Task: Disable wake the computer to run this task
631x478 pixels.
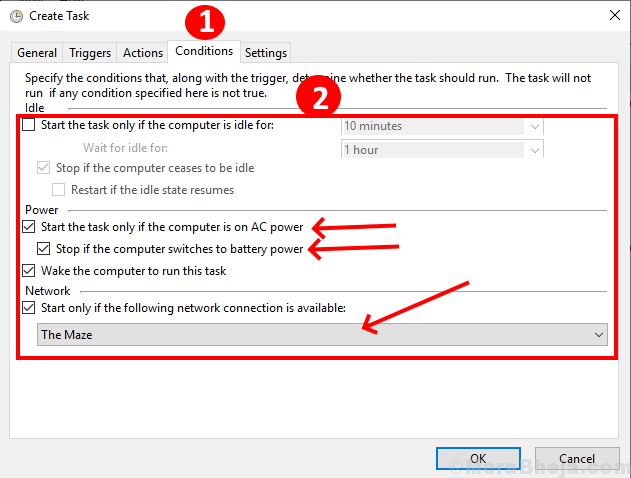Action: [28, 271]
